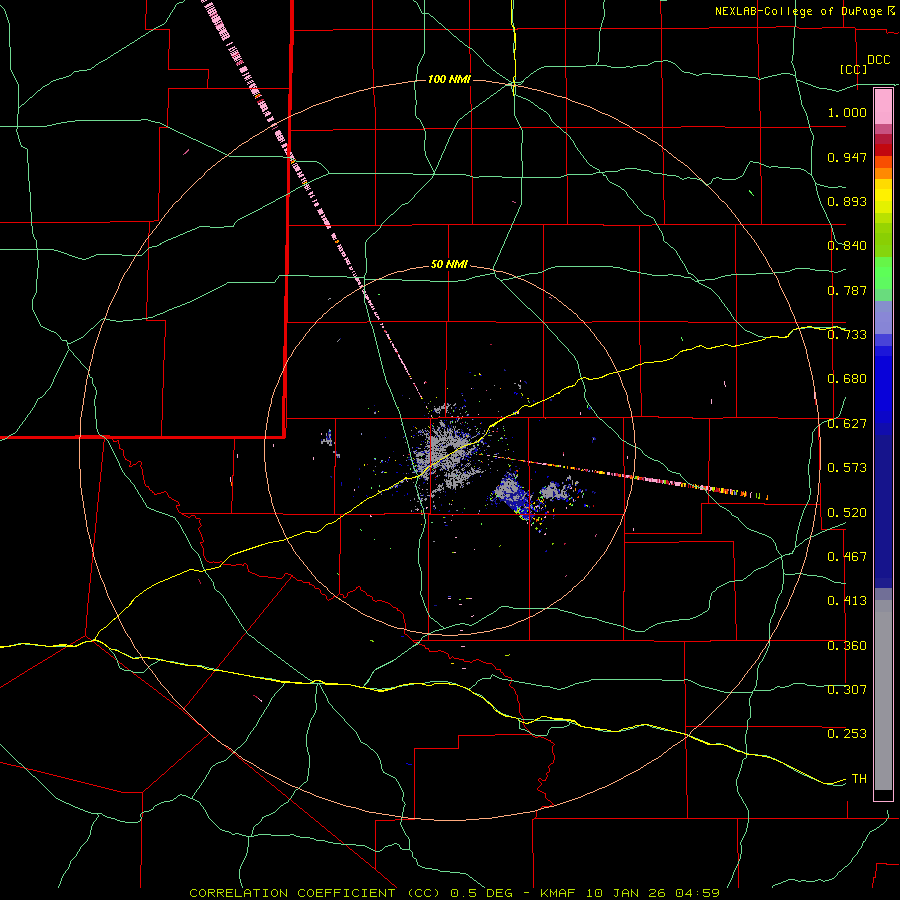Select the 0.840 legend value
This screenshot has height=900, width=900.
click(847, 246)
